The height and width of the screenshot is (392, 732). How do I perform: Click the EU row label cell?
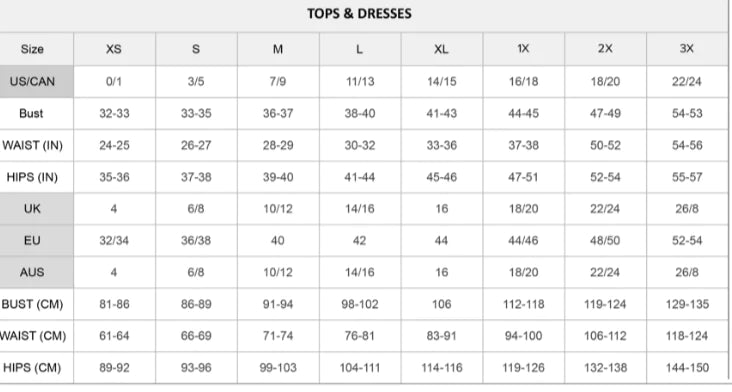[x=36, y=240]
